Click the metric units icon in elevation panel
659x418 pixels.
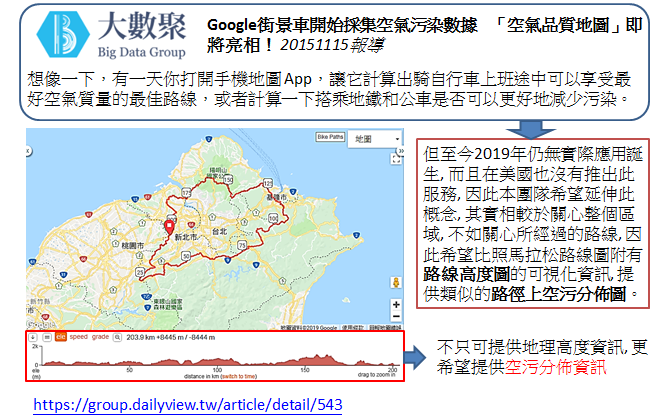tap(47, 337)
